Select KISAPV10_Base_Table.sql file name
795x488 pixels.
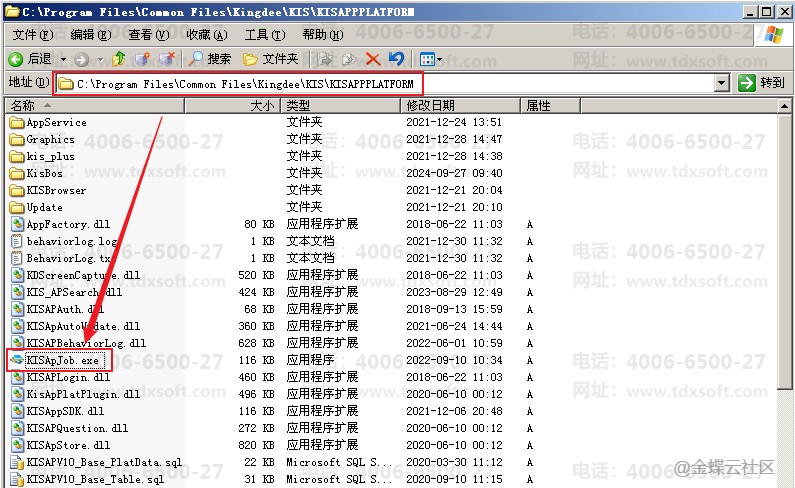click(95, 479)
